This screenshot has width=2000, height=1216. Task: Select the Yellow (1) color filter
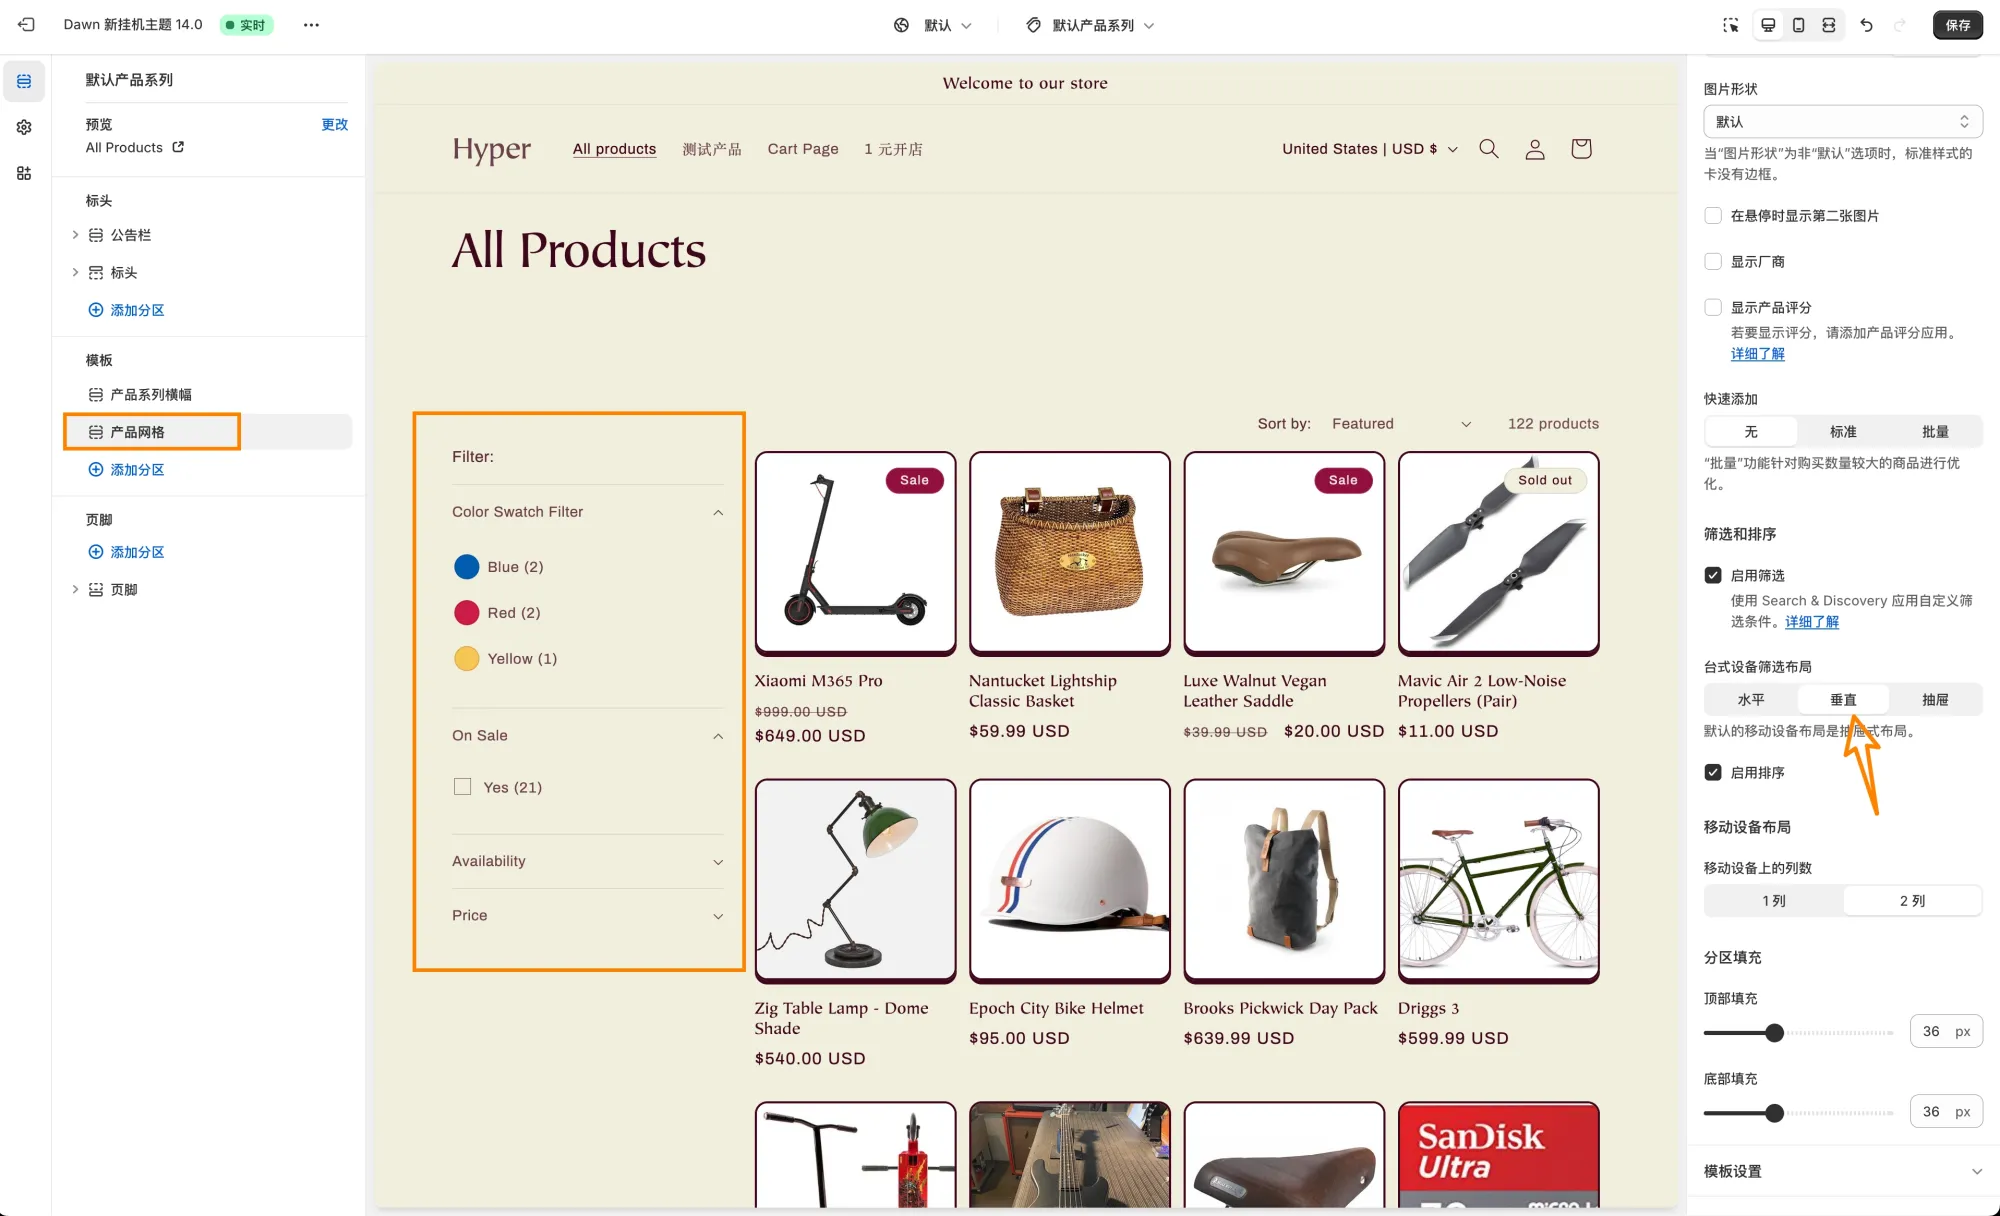[x=505, y=659]
